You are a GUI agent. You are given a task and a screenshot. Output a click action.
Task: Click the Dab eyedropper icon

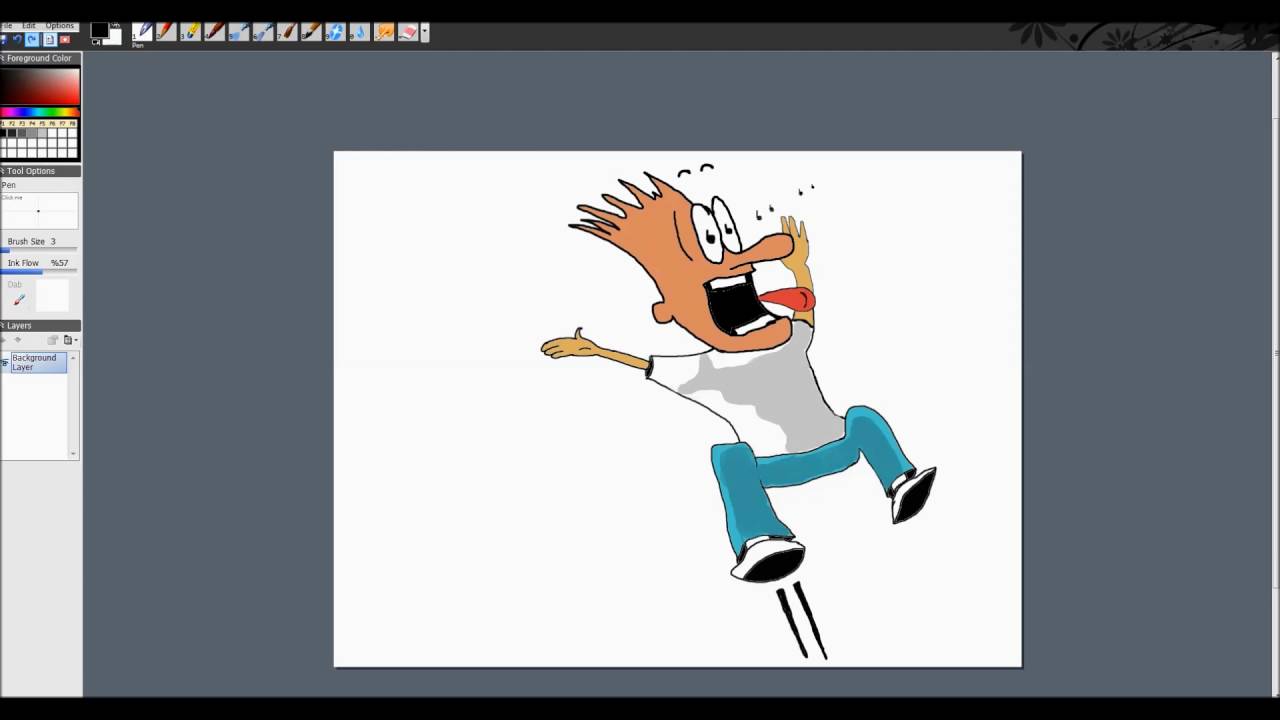[19, 299]
